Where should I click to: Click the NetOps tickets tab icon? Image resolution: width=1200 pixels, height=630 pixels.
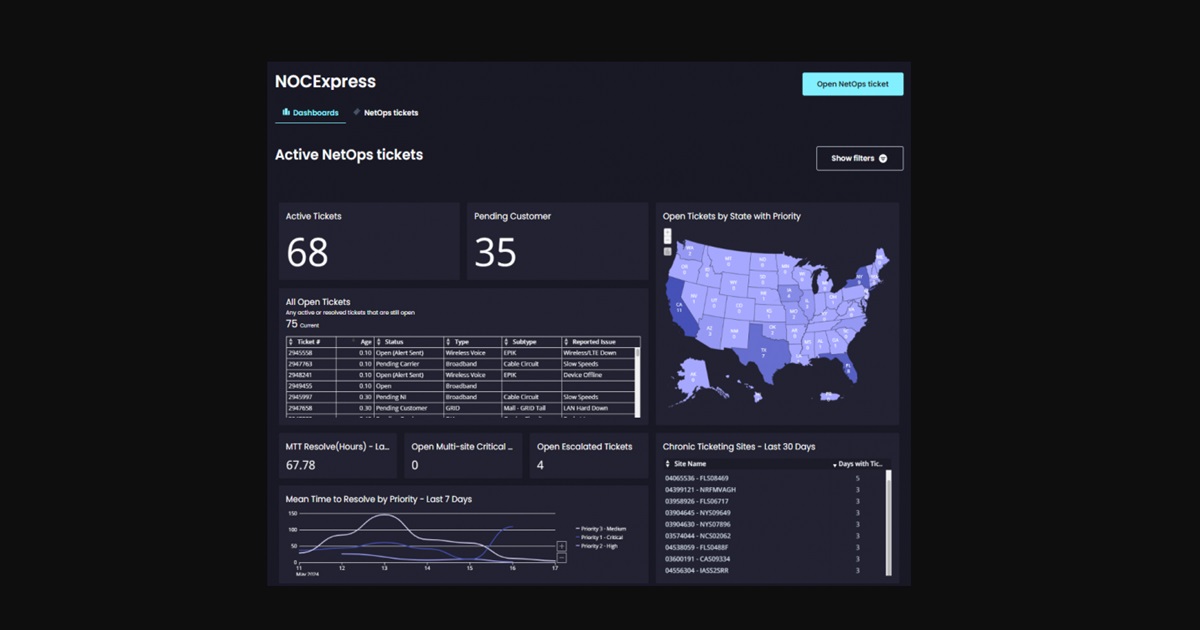pos(357,112)
